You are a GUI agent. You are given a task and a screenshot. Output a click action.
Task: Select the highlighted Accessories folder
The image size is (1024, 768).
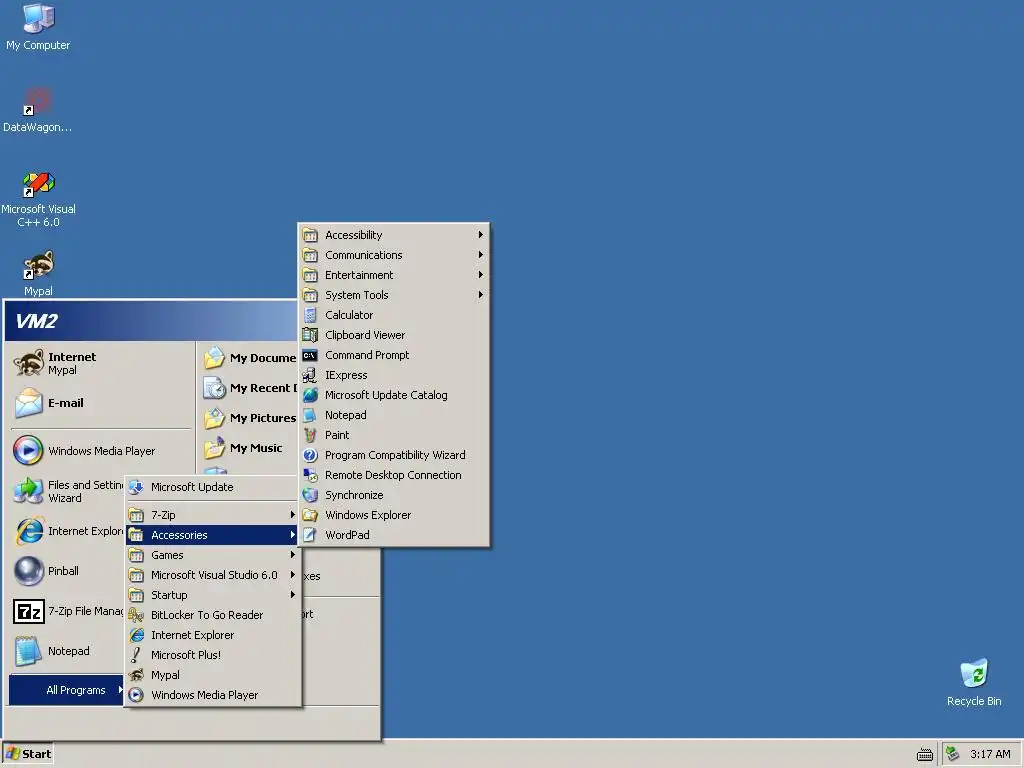click(x=213, y=535)
